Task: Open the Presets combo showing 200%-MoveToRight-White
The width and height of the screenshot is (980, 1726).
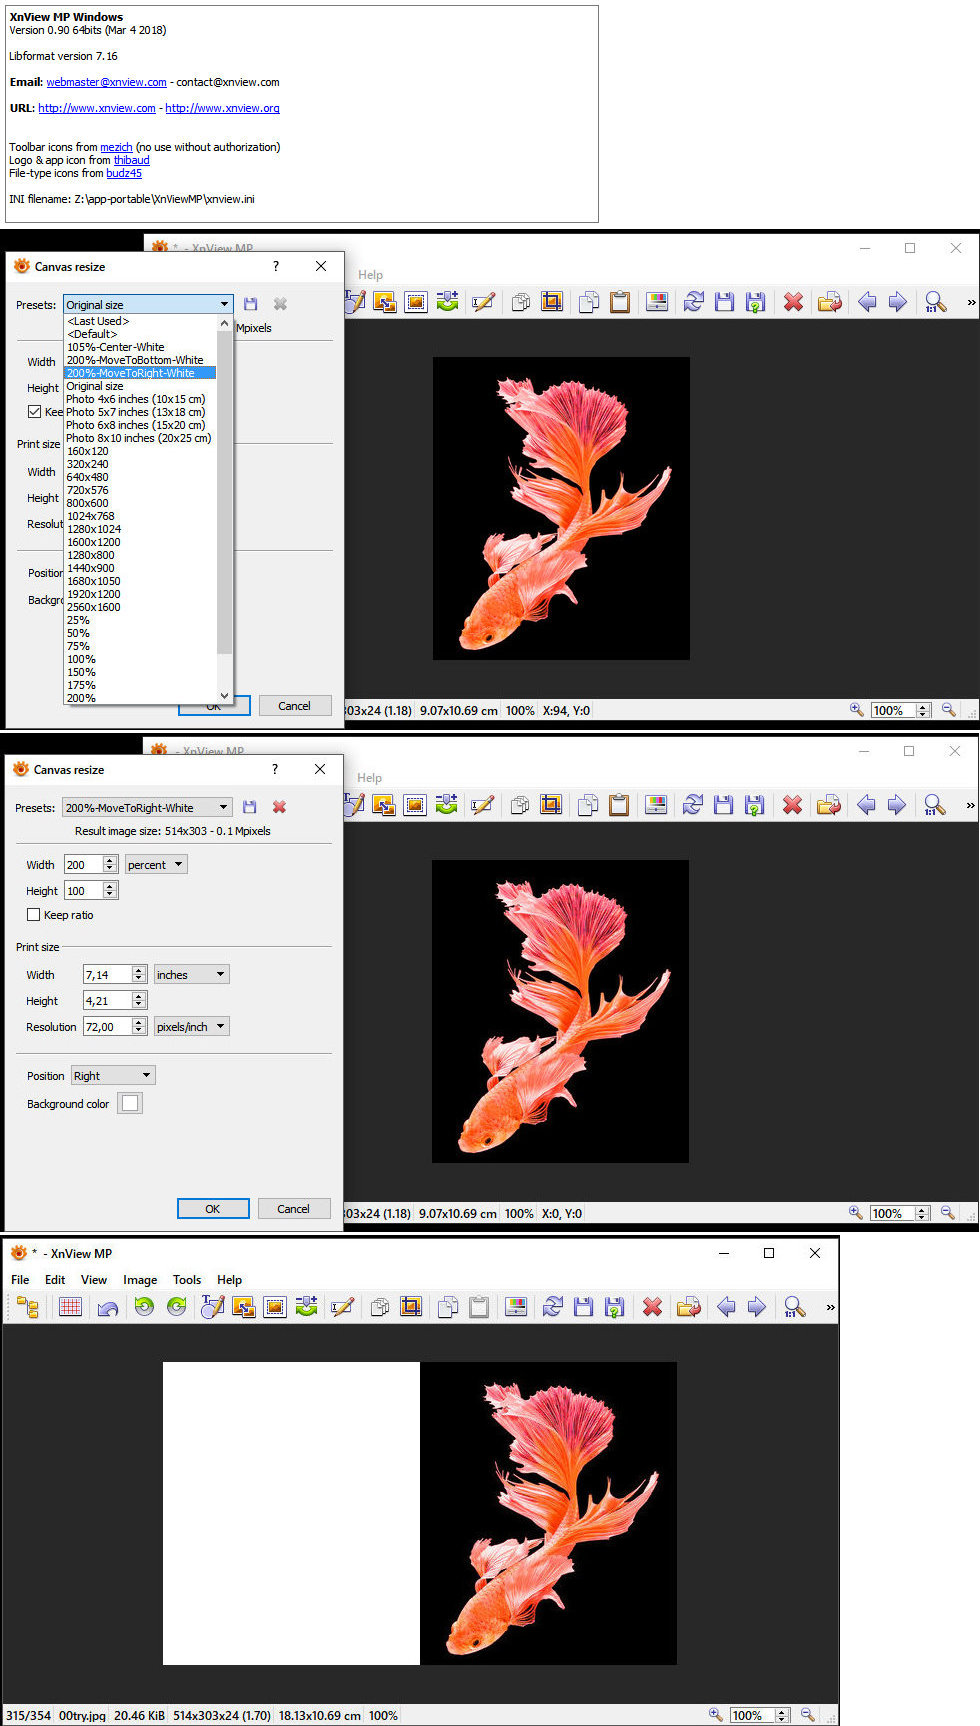Action: pos(147,807)
